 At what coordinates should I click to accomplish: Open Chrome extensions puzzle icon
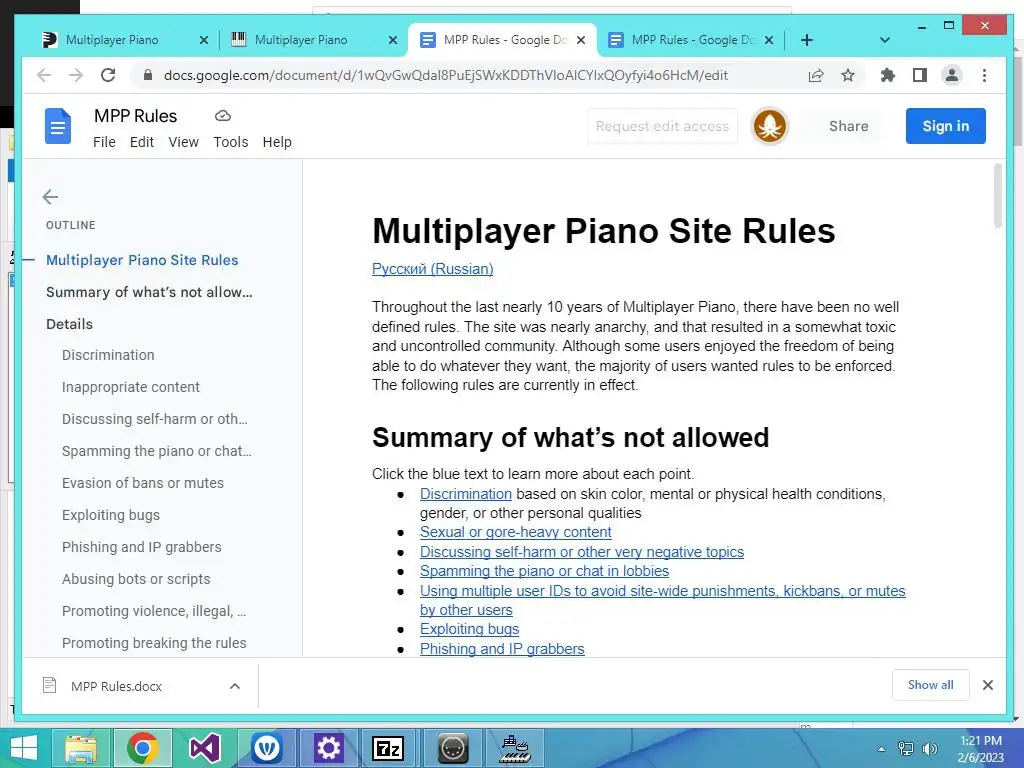click(x=888, y=75)
